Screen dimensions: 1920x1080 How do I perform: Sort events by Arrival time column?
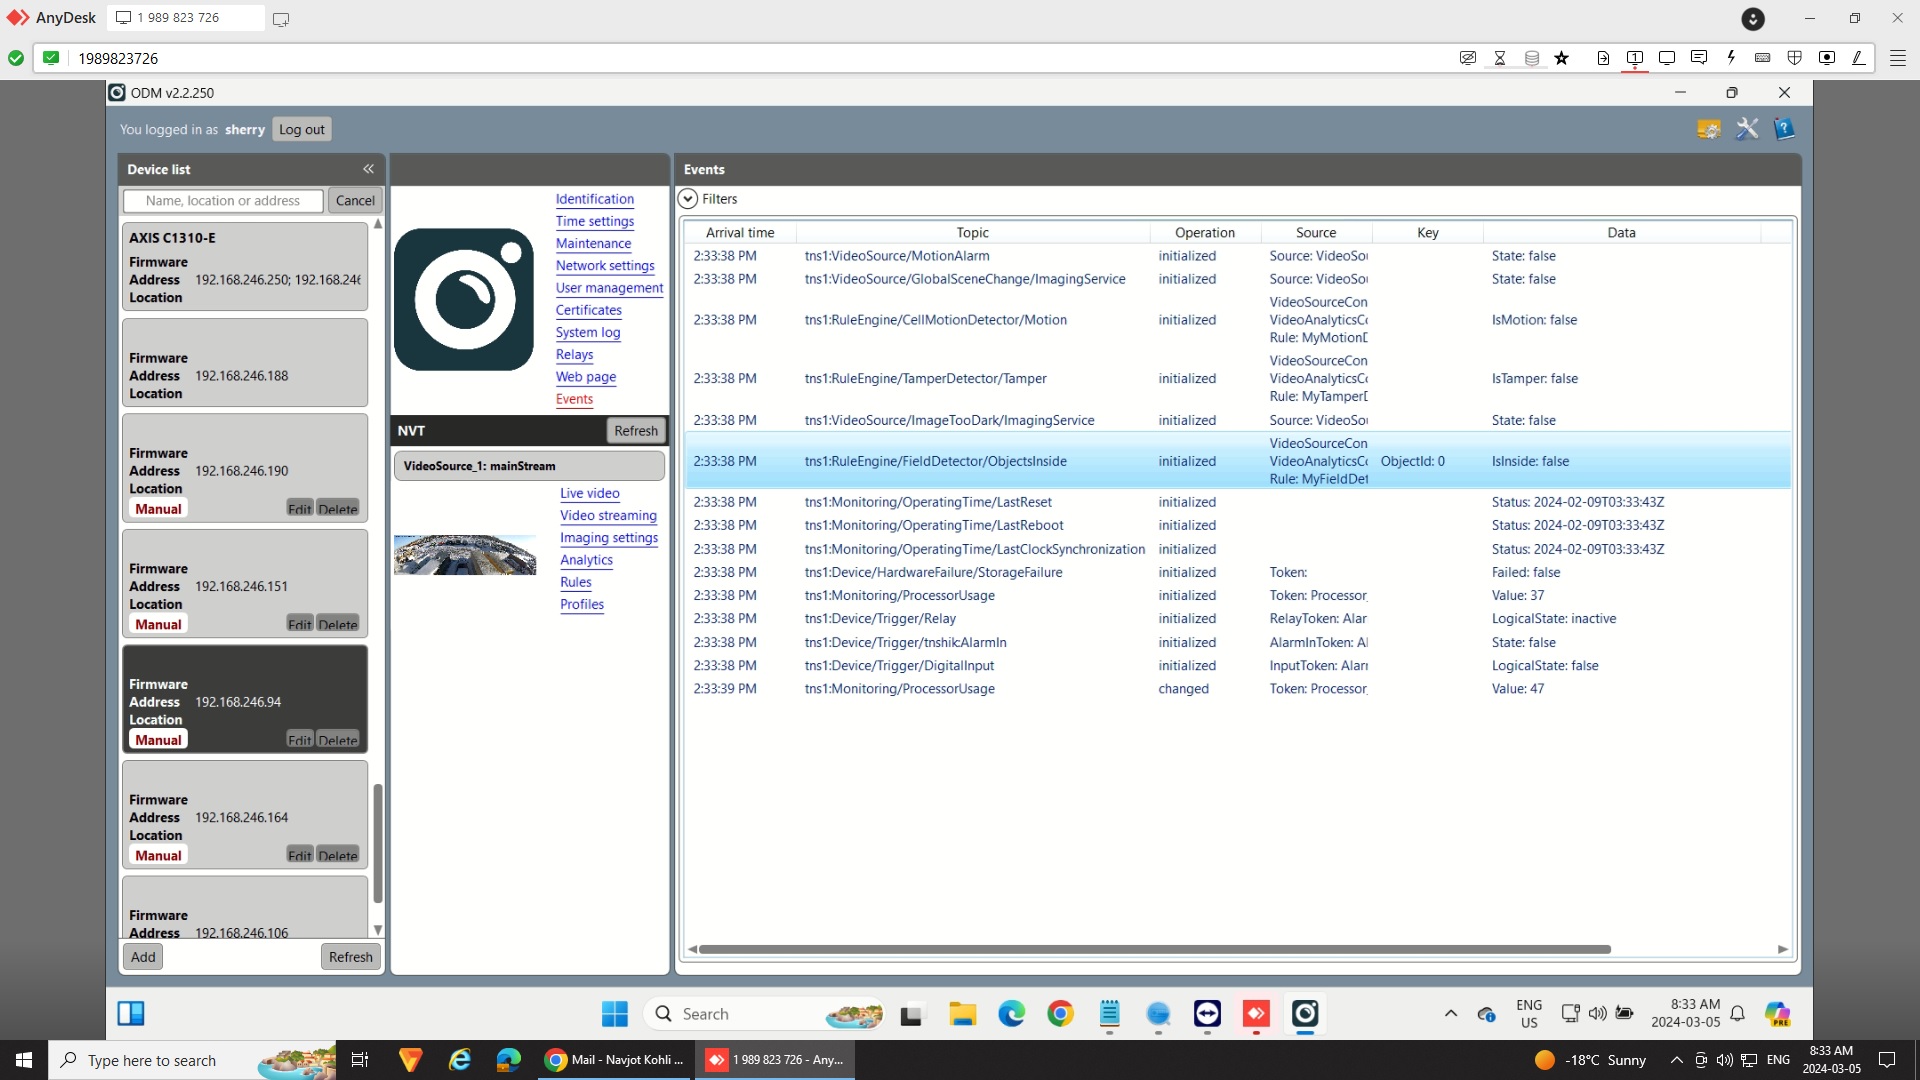(x=740, y=232)
